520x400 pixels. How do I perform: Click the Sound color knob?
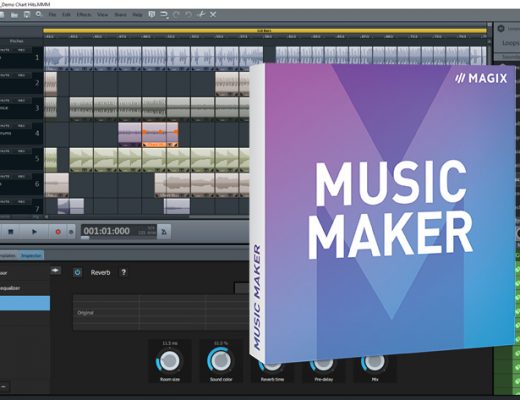point(221,361)
